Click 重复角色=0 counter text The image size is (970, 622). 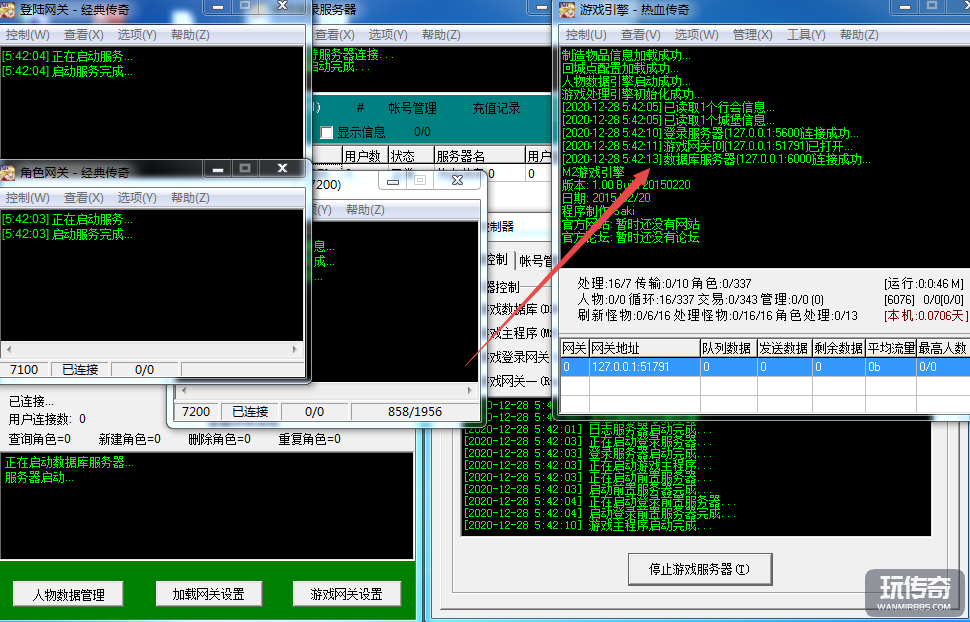coord(309,439)
